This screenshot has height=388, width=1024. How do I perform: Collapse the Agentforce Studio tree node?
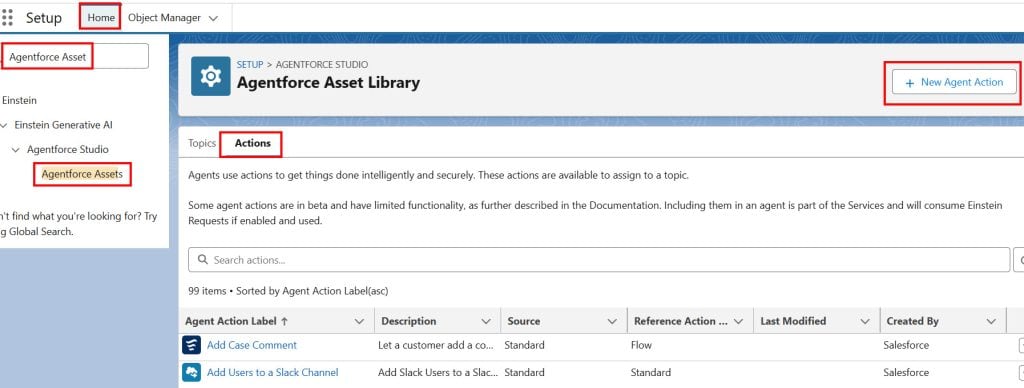point(16,150)
